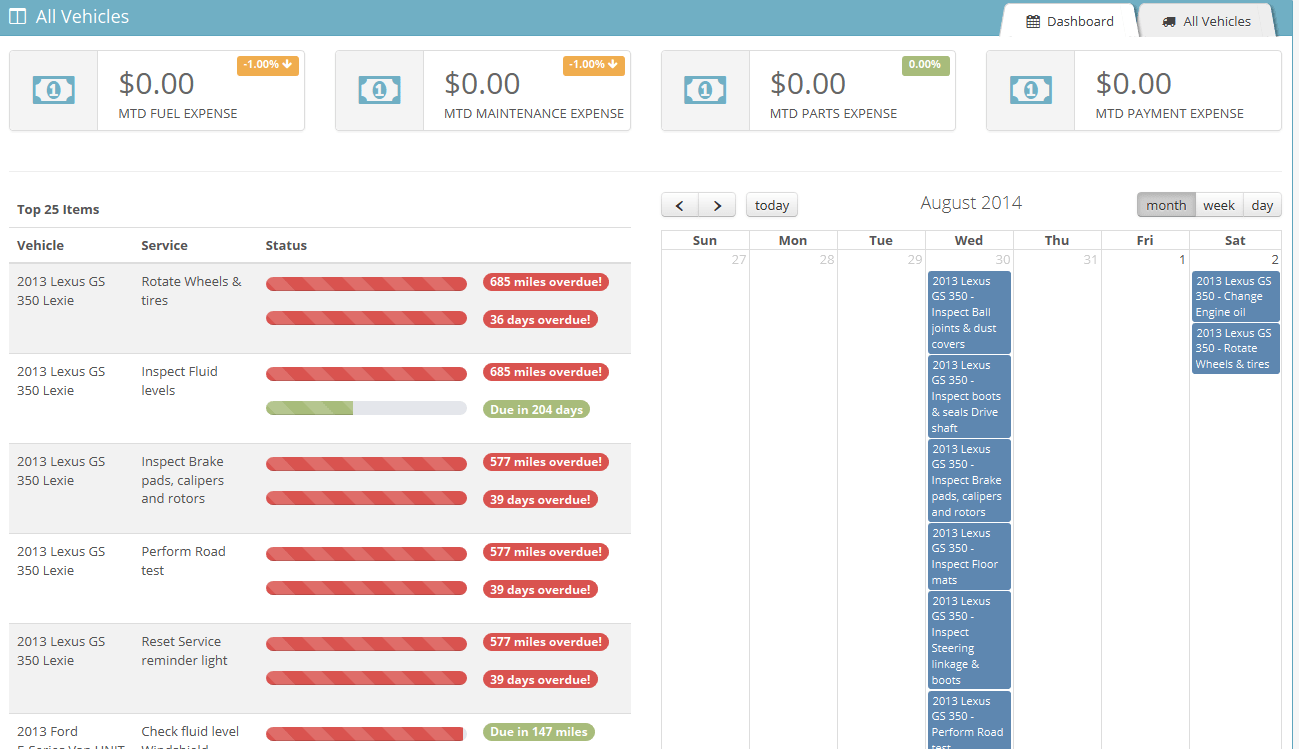Switch to the All Vehicles tab

tap(1205, 20)
